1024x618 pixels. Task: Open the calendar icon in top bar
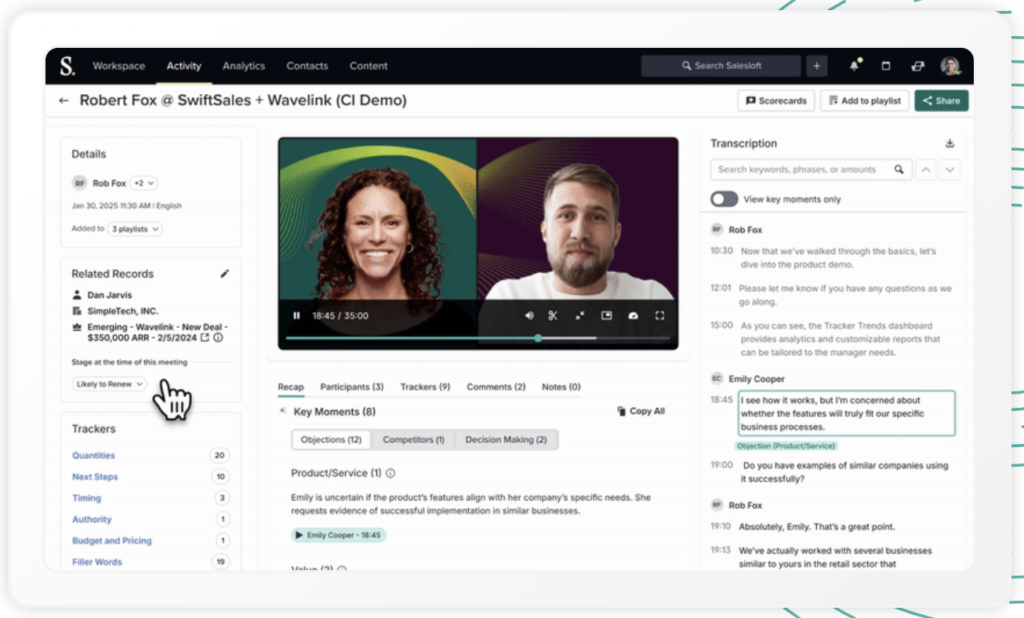[x=885, y=66]
